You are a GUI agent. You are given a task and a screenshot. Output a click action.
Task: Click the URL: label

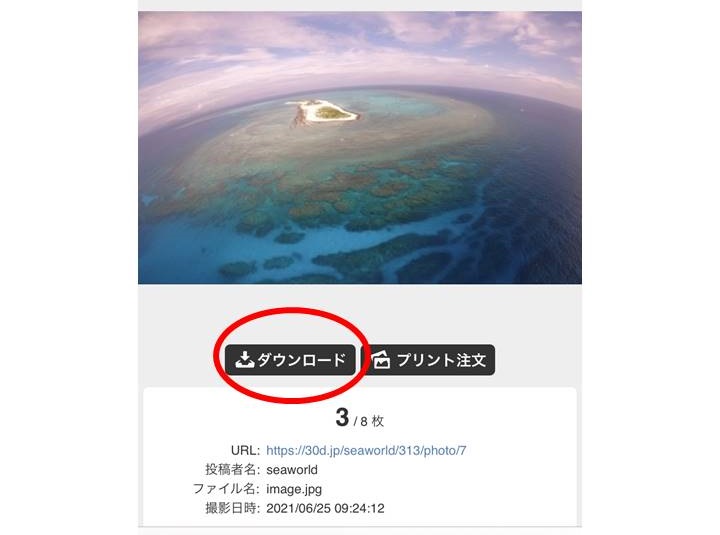tap(245, 450)
